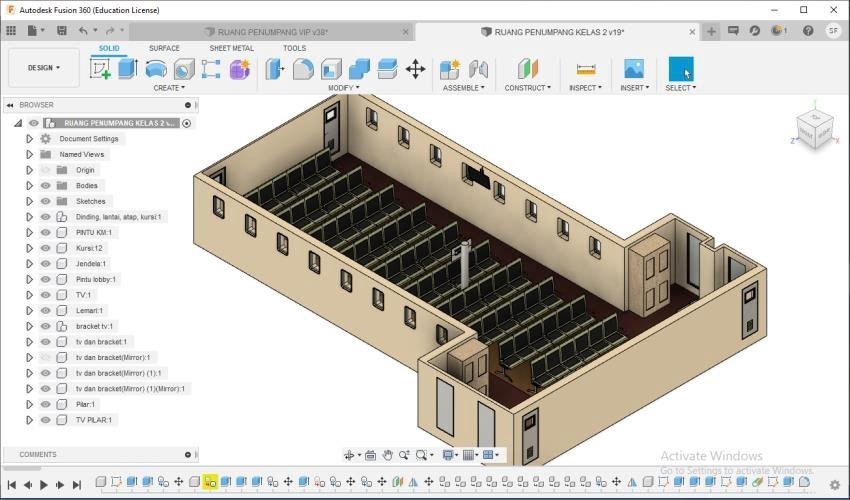Play the timeline
850x500 pixels.
[x=44, y=485]
